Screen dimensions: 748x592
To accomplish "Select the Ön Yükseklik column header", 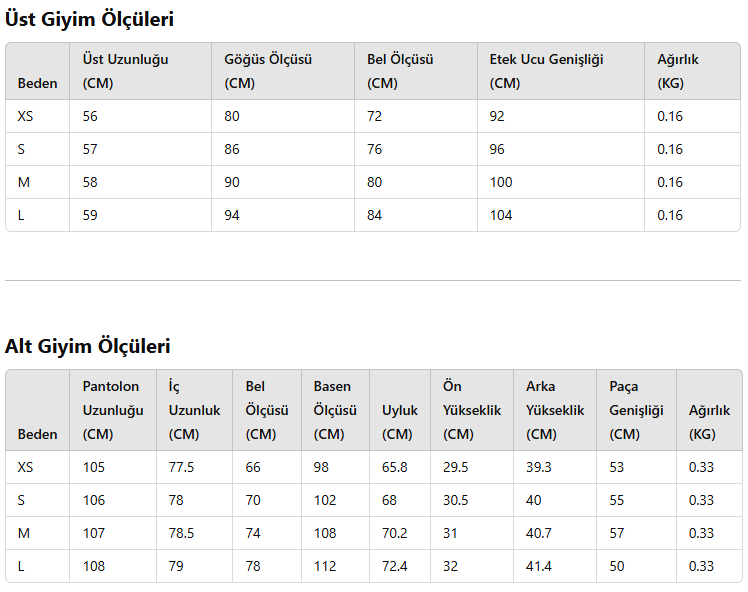I will coord(472,410).
